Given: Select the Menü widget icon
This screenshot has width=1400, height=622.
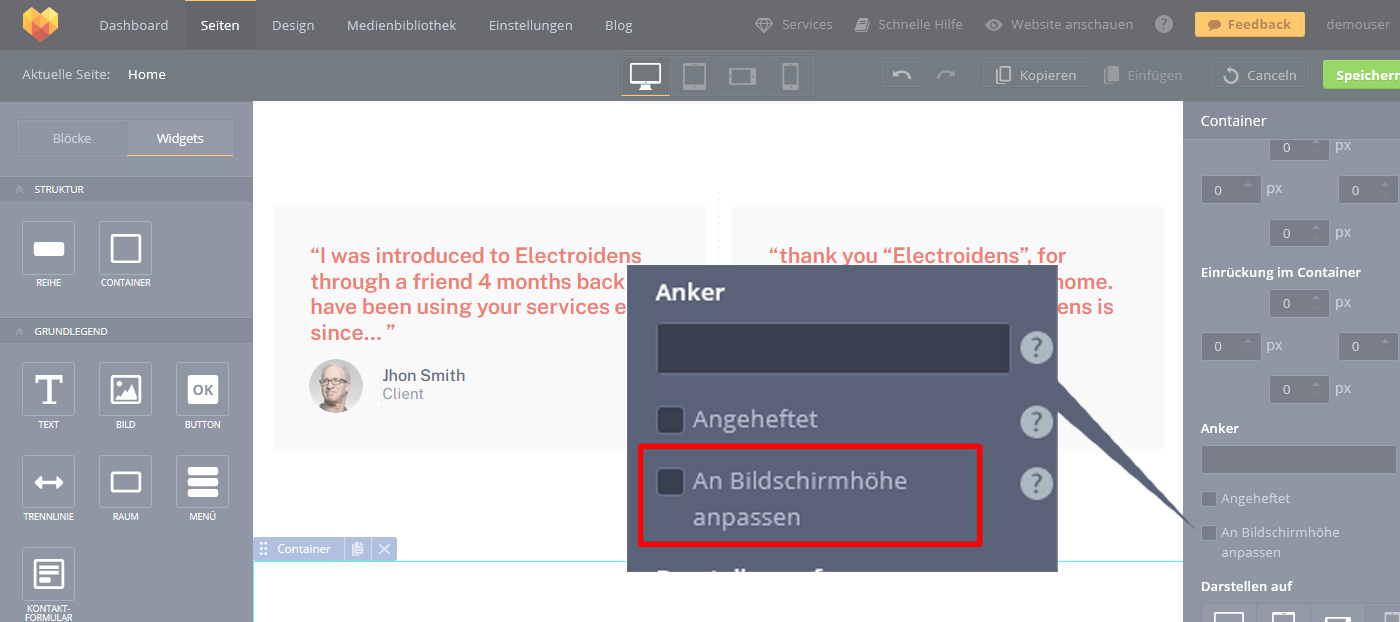Looking at the screenshot, I should pyautogui.click(x=202, y=482).
